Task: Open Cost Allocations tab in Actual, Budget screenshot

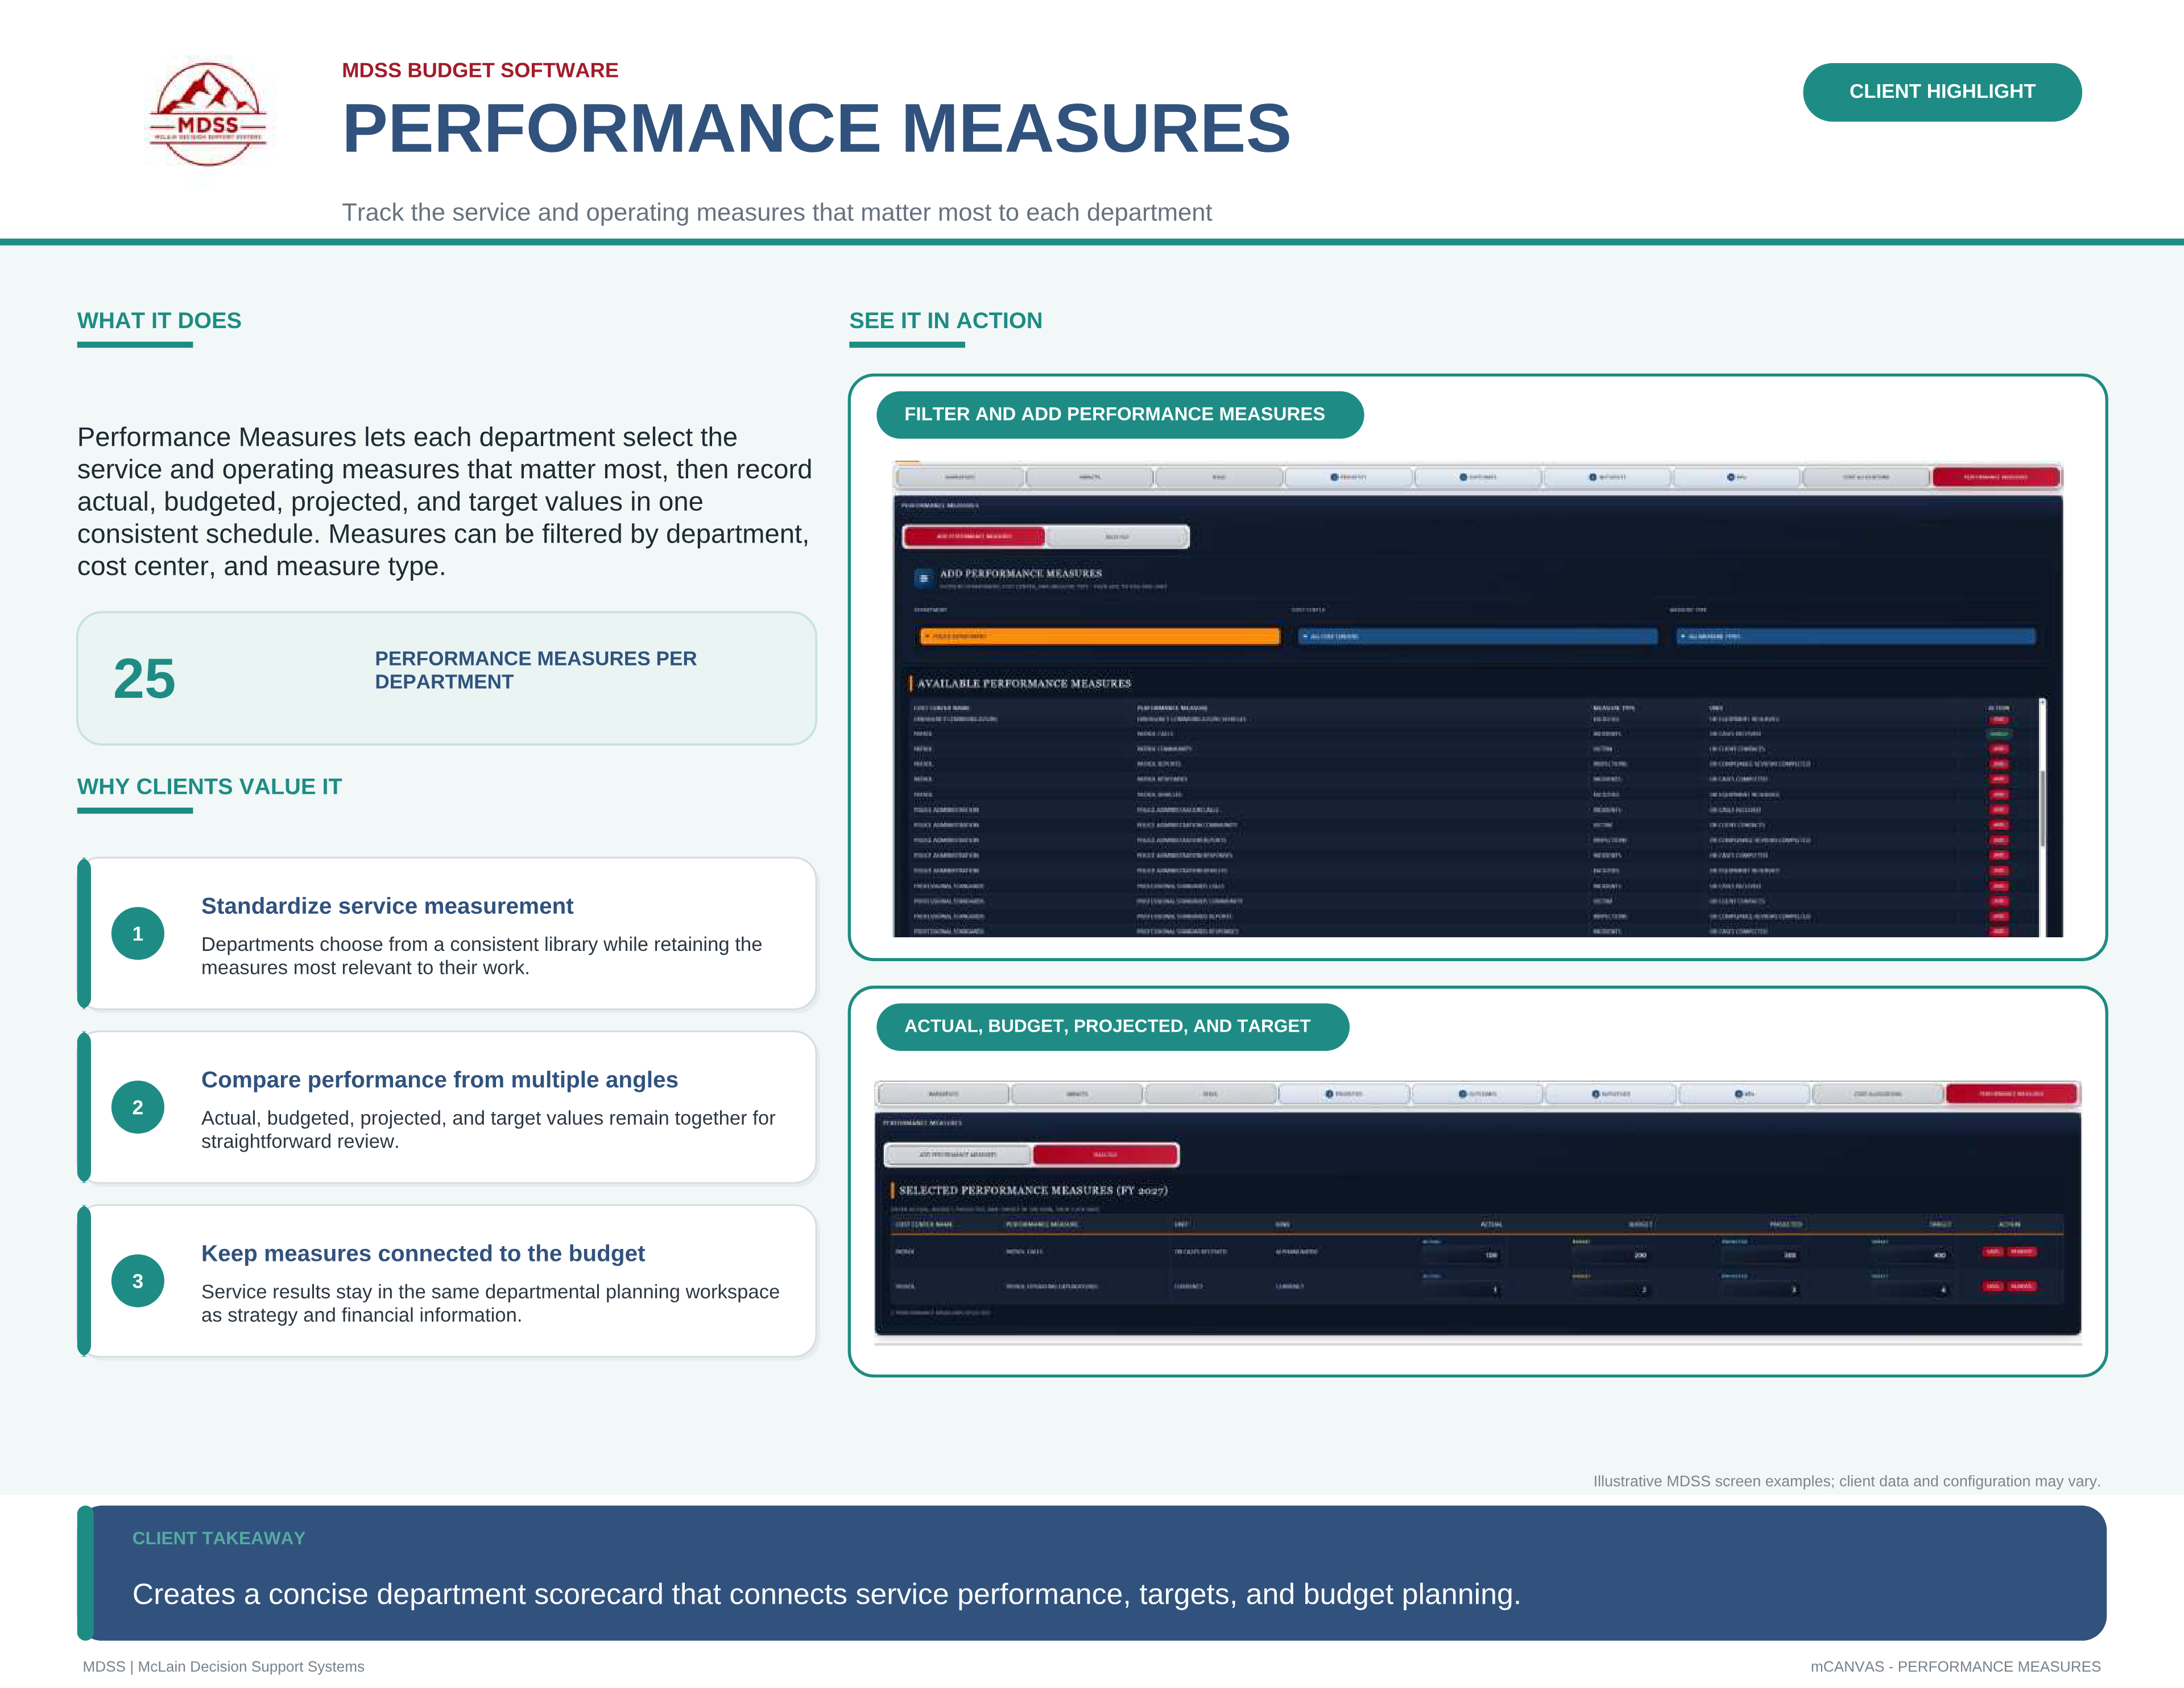Action: [1878, 1094]
